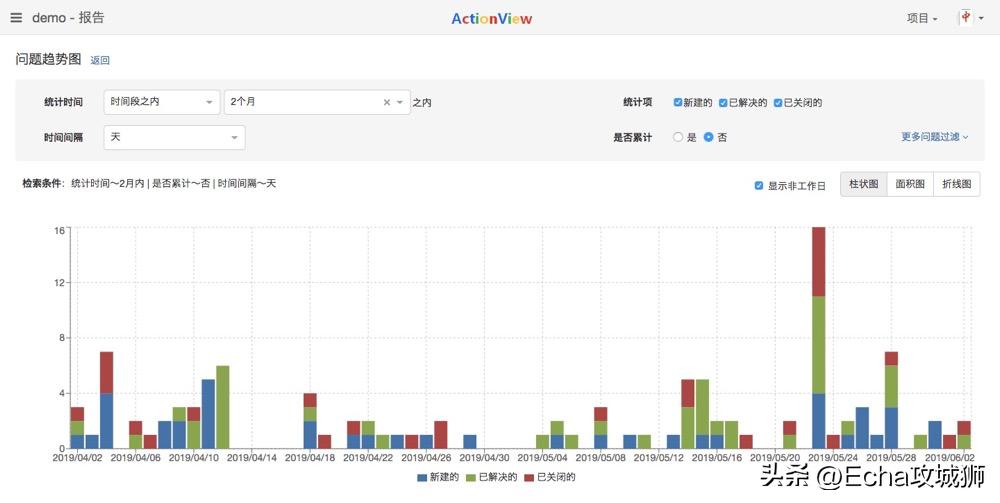Viewport: 1000px width, 503px height.
Task: Click the tallest bar's green segment
Action: pyautogui.click(x=818, y=345)
